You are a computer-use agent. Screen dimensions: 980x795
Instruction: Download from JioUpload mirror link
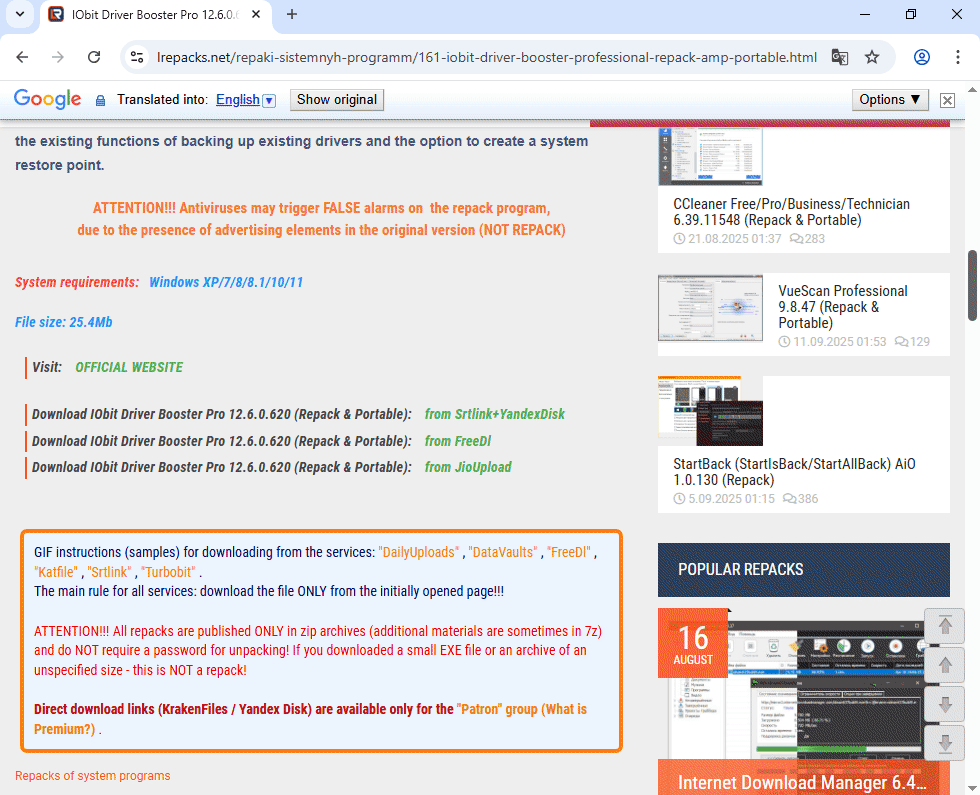(x=468, y=468)
